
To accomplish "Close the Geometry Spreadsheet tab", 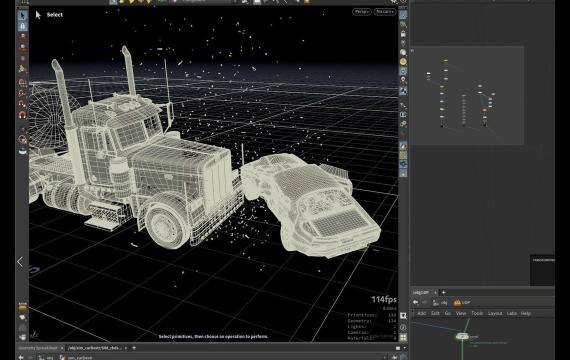I will coord(62,348).
